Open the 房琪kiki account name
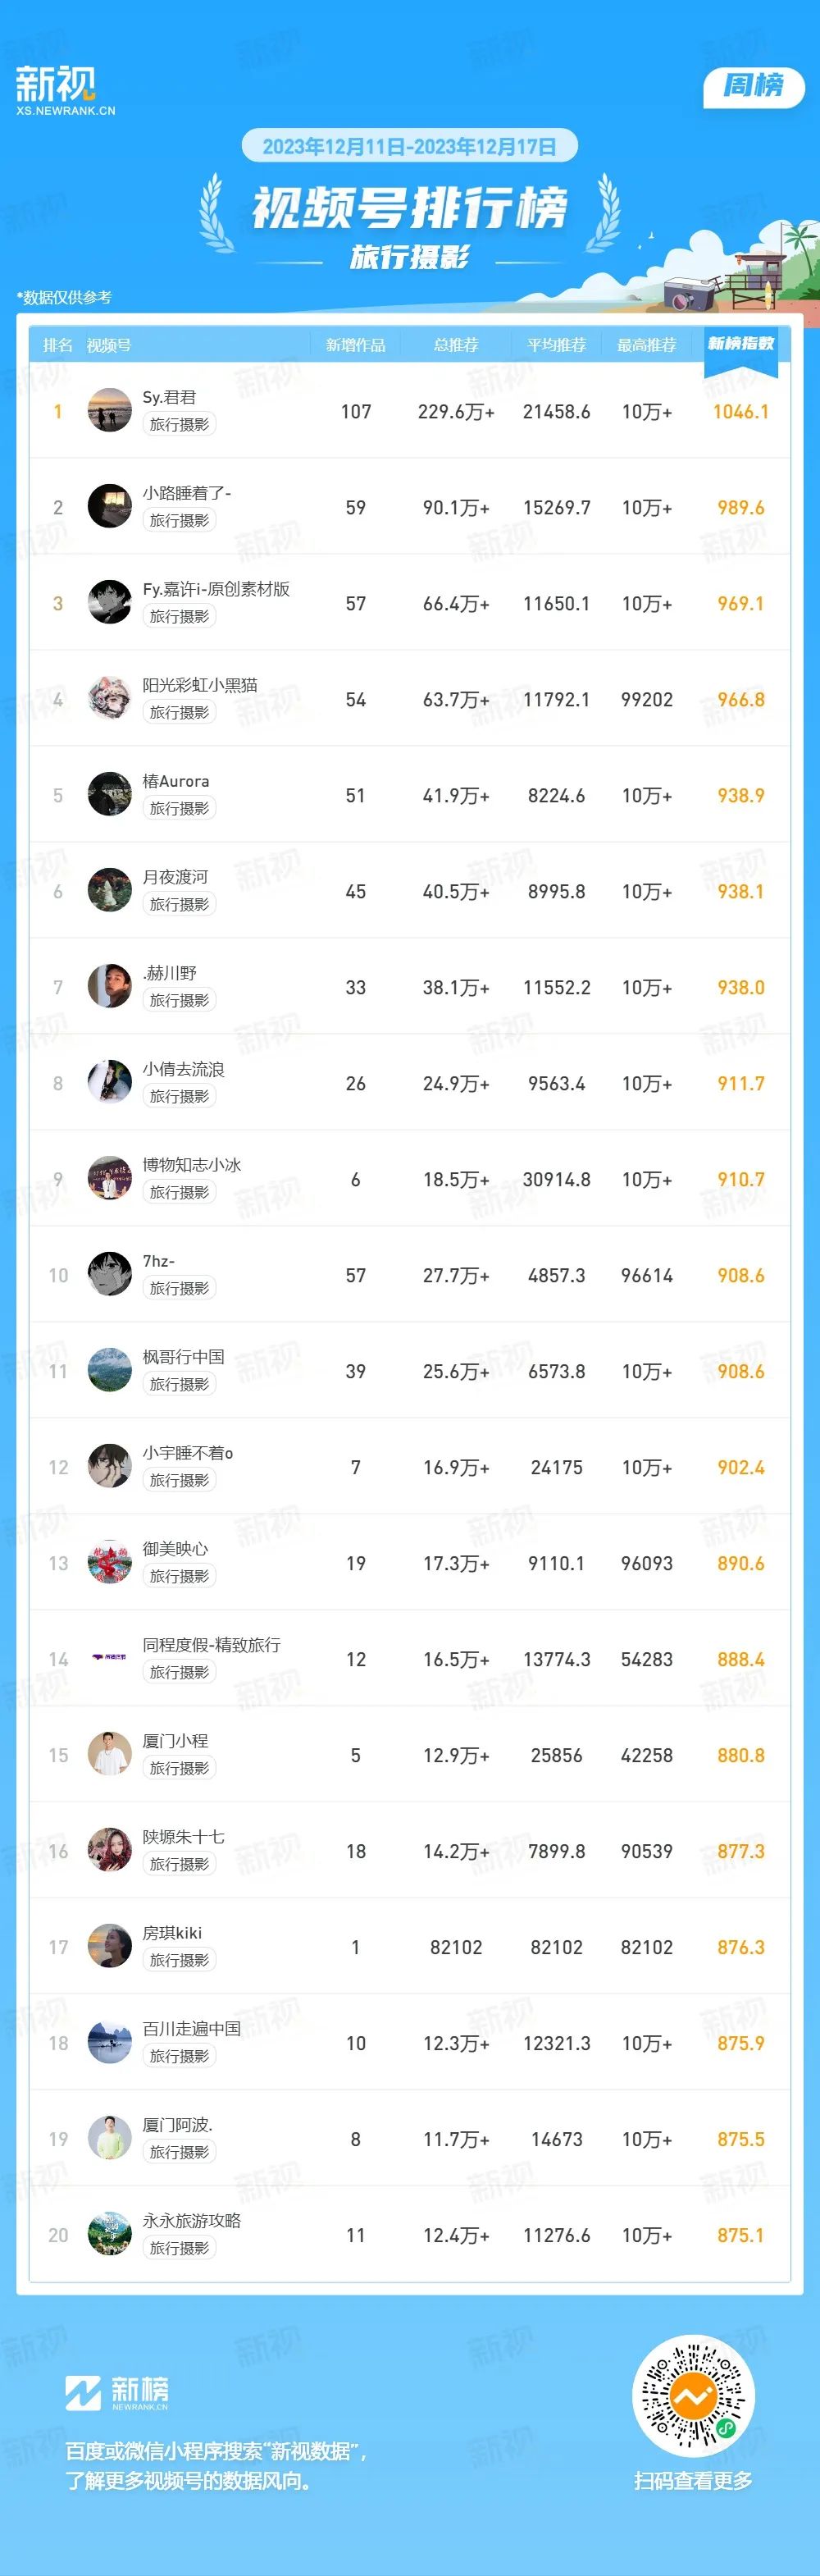Viewport: 820px width, 2576px height. click(x=172, y=1933)
